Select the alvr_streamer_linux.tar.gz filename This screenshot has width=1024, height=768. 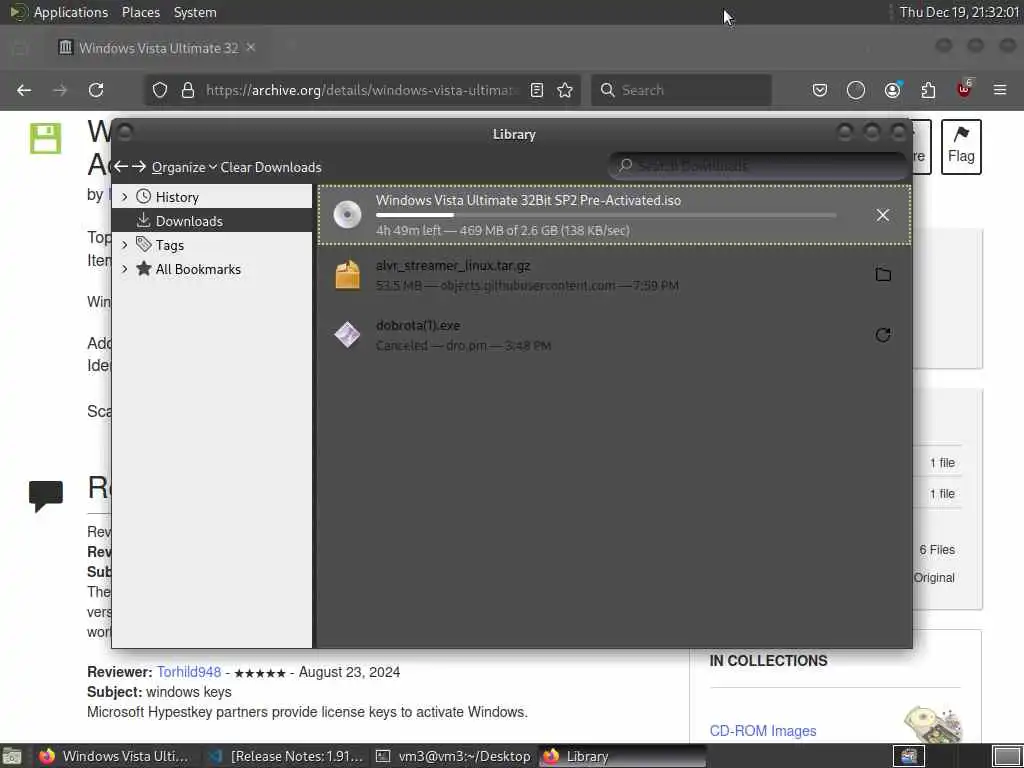click(x=453, y=266)
